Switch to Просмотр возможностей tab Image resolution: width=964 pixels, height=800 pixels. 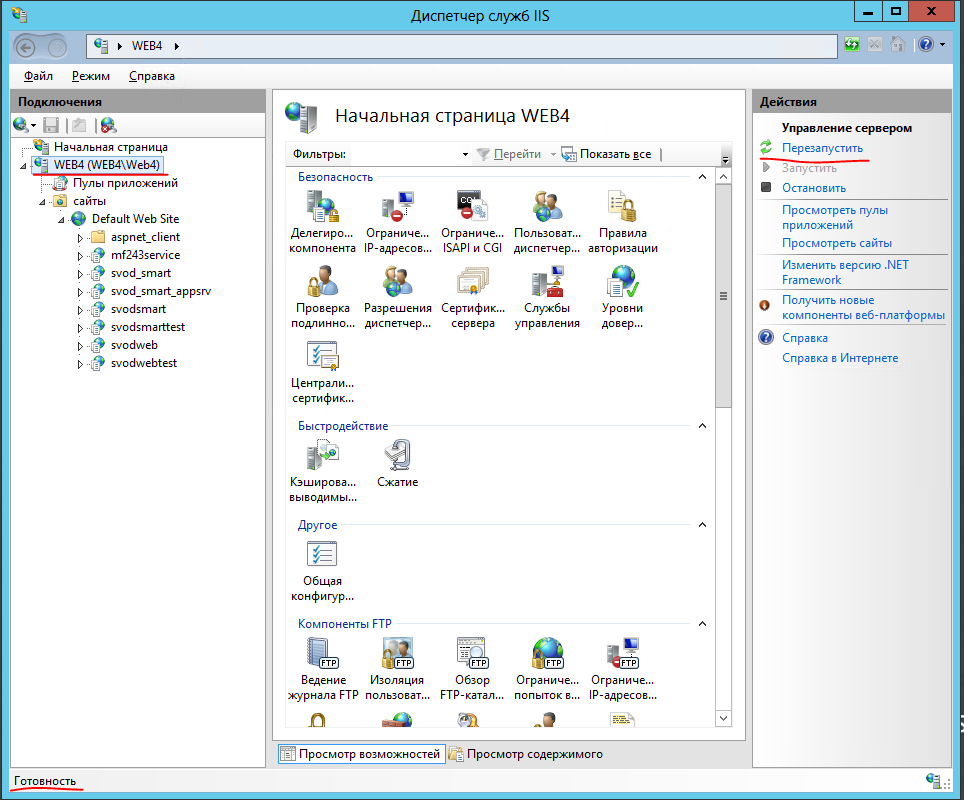pyautogui.click(x=361, y=754)
